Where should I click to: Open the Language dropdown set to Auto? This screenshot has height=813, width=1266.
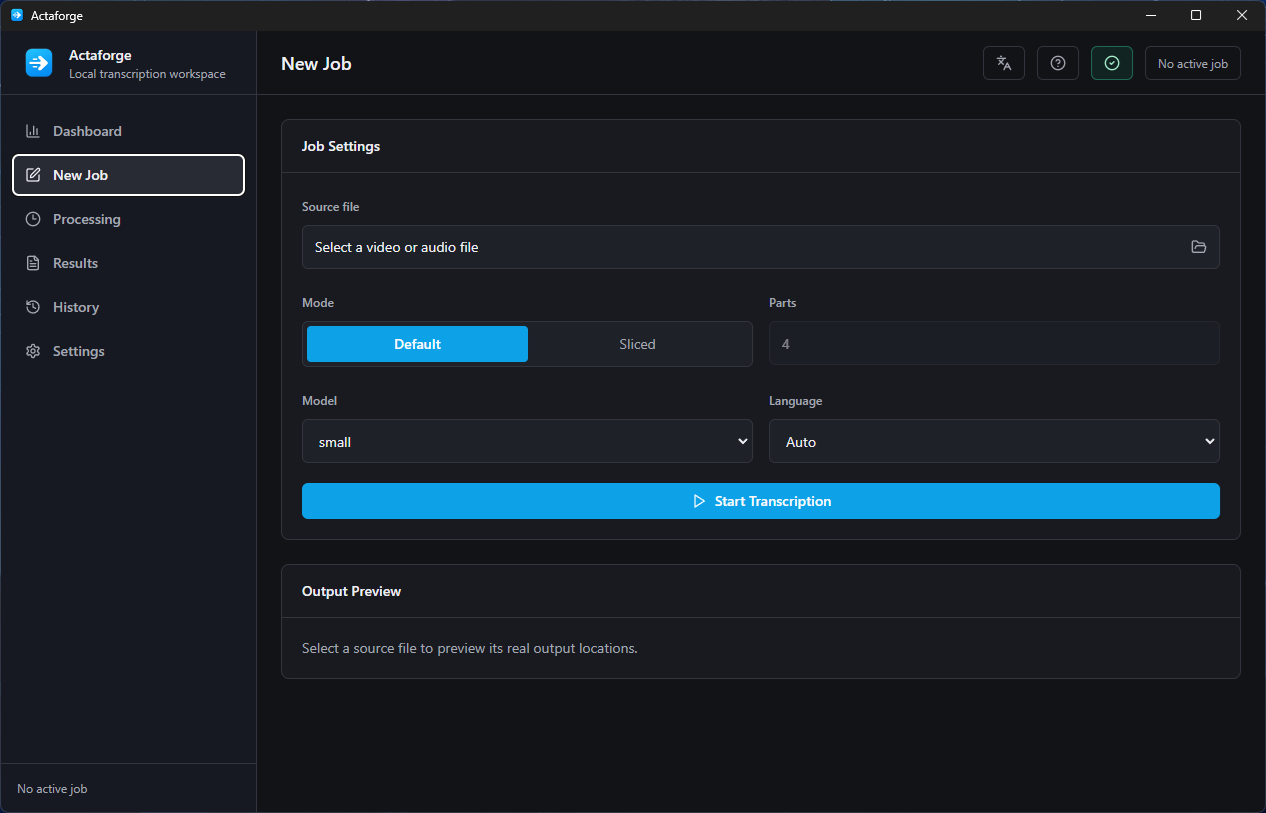pos(994,441)
